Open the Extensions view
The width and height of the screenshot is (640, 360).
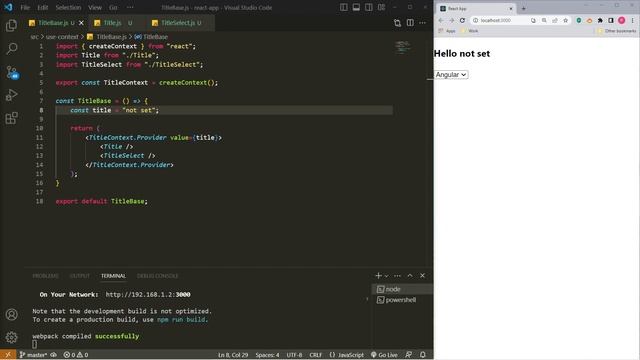coord(11,118)
